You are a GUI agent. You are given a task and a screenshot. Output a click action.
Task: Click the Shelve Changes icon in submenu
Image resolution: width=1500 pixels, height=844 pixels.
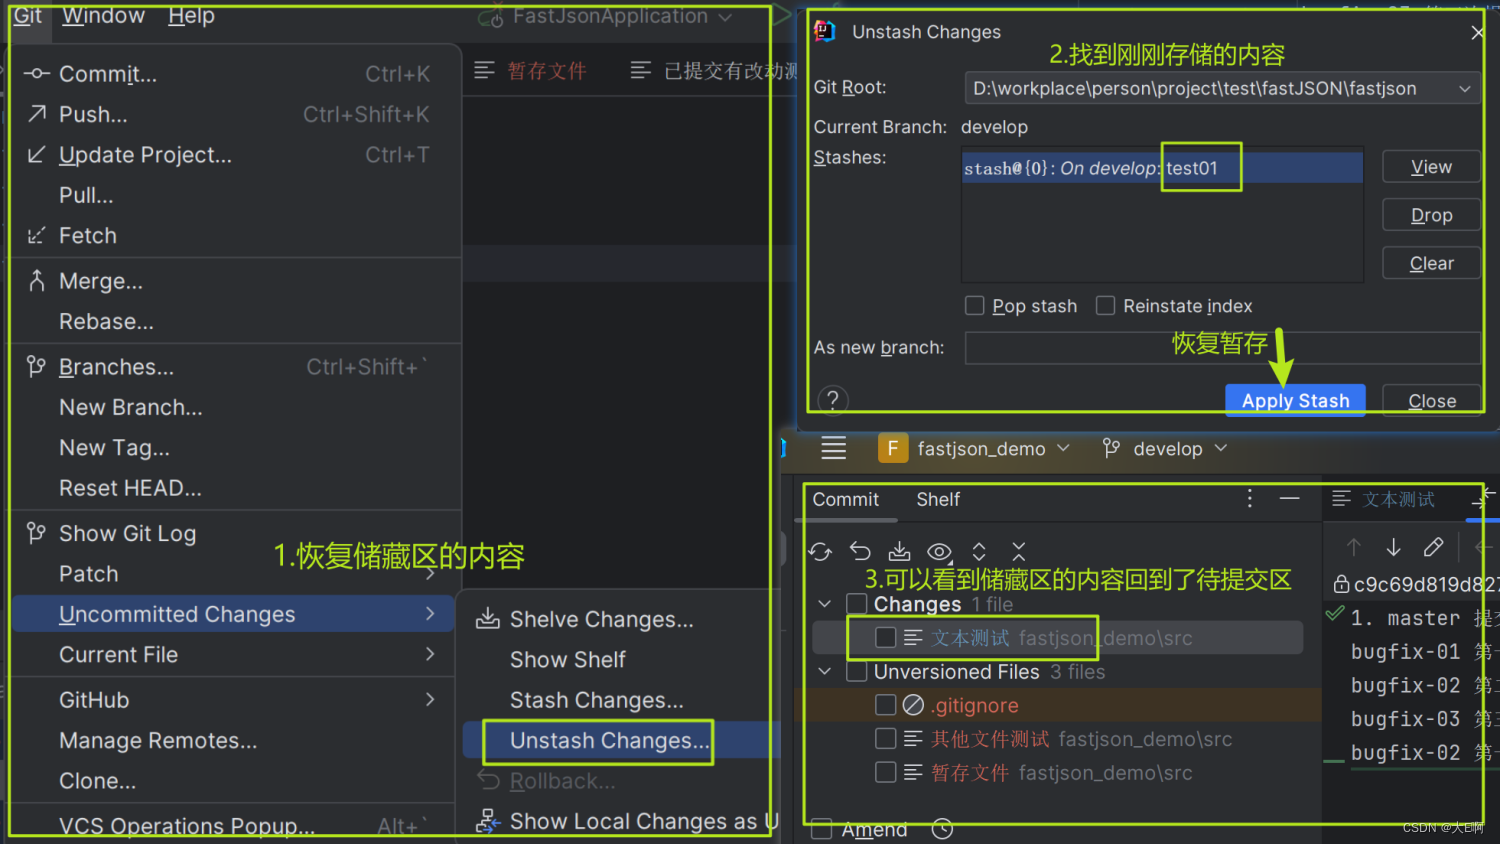click(488, 618)
